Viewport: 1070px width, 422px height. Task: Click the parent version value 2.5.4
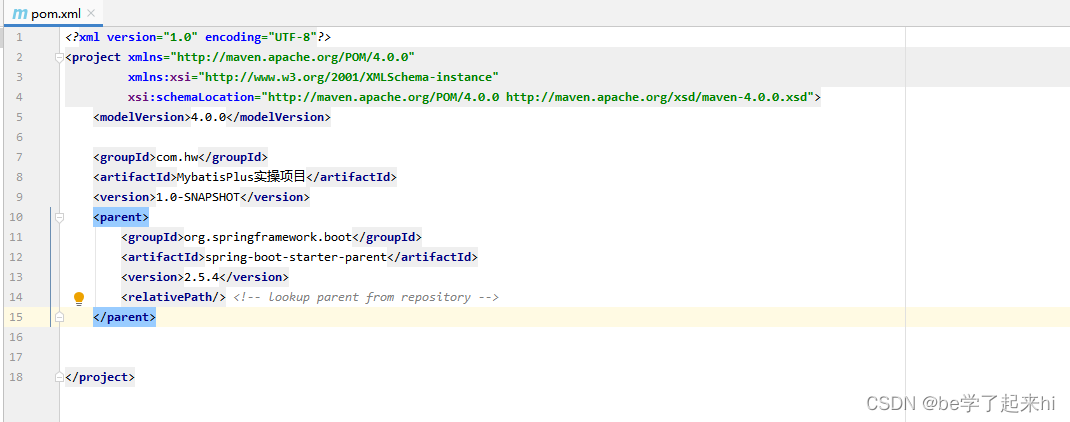pyautogui.click(x=201, y=277)
